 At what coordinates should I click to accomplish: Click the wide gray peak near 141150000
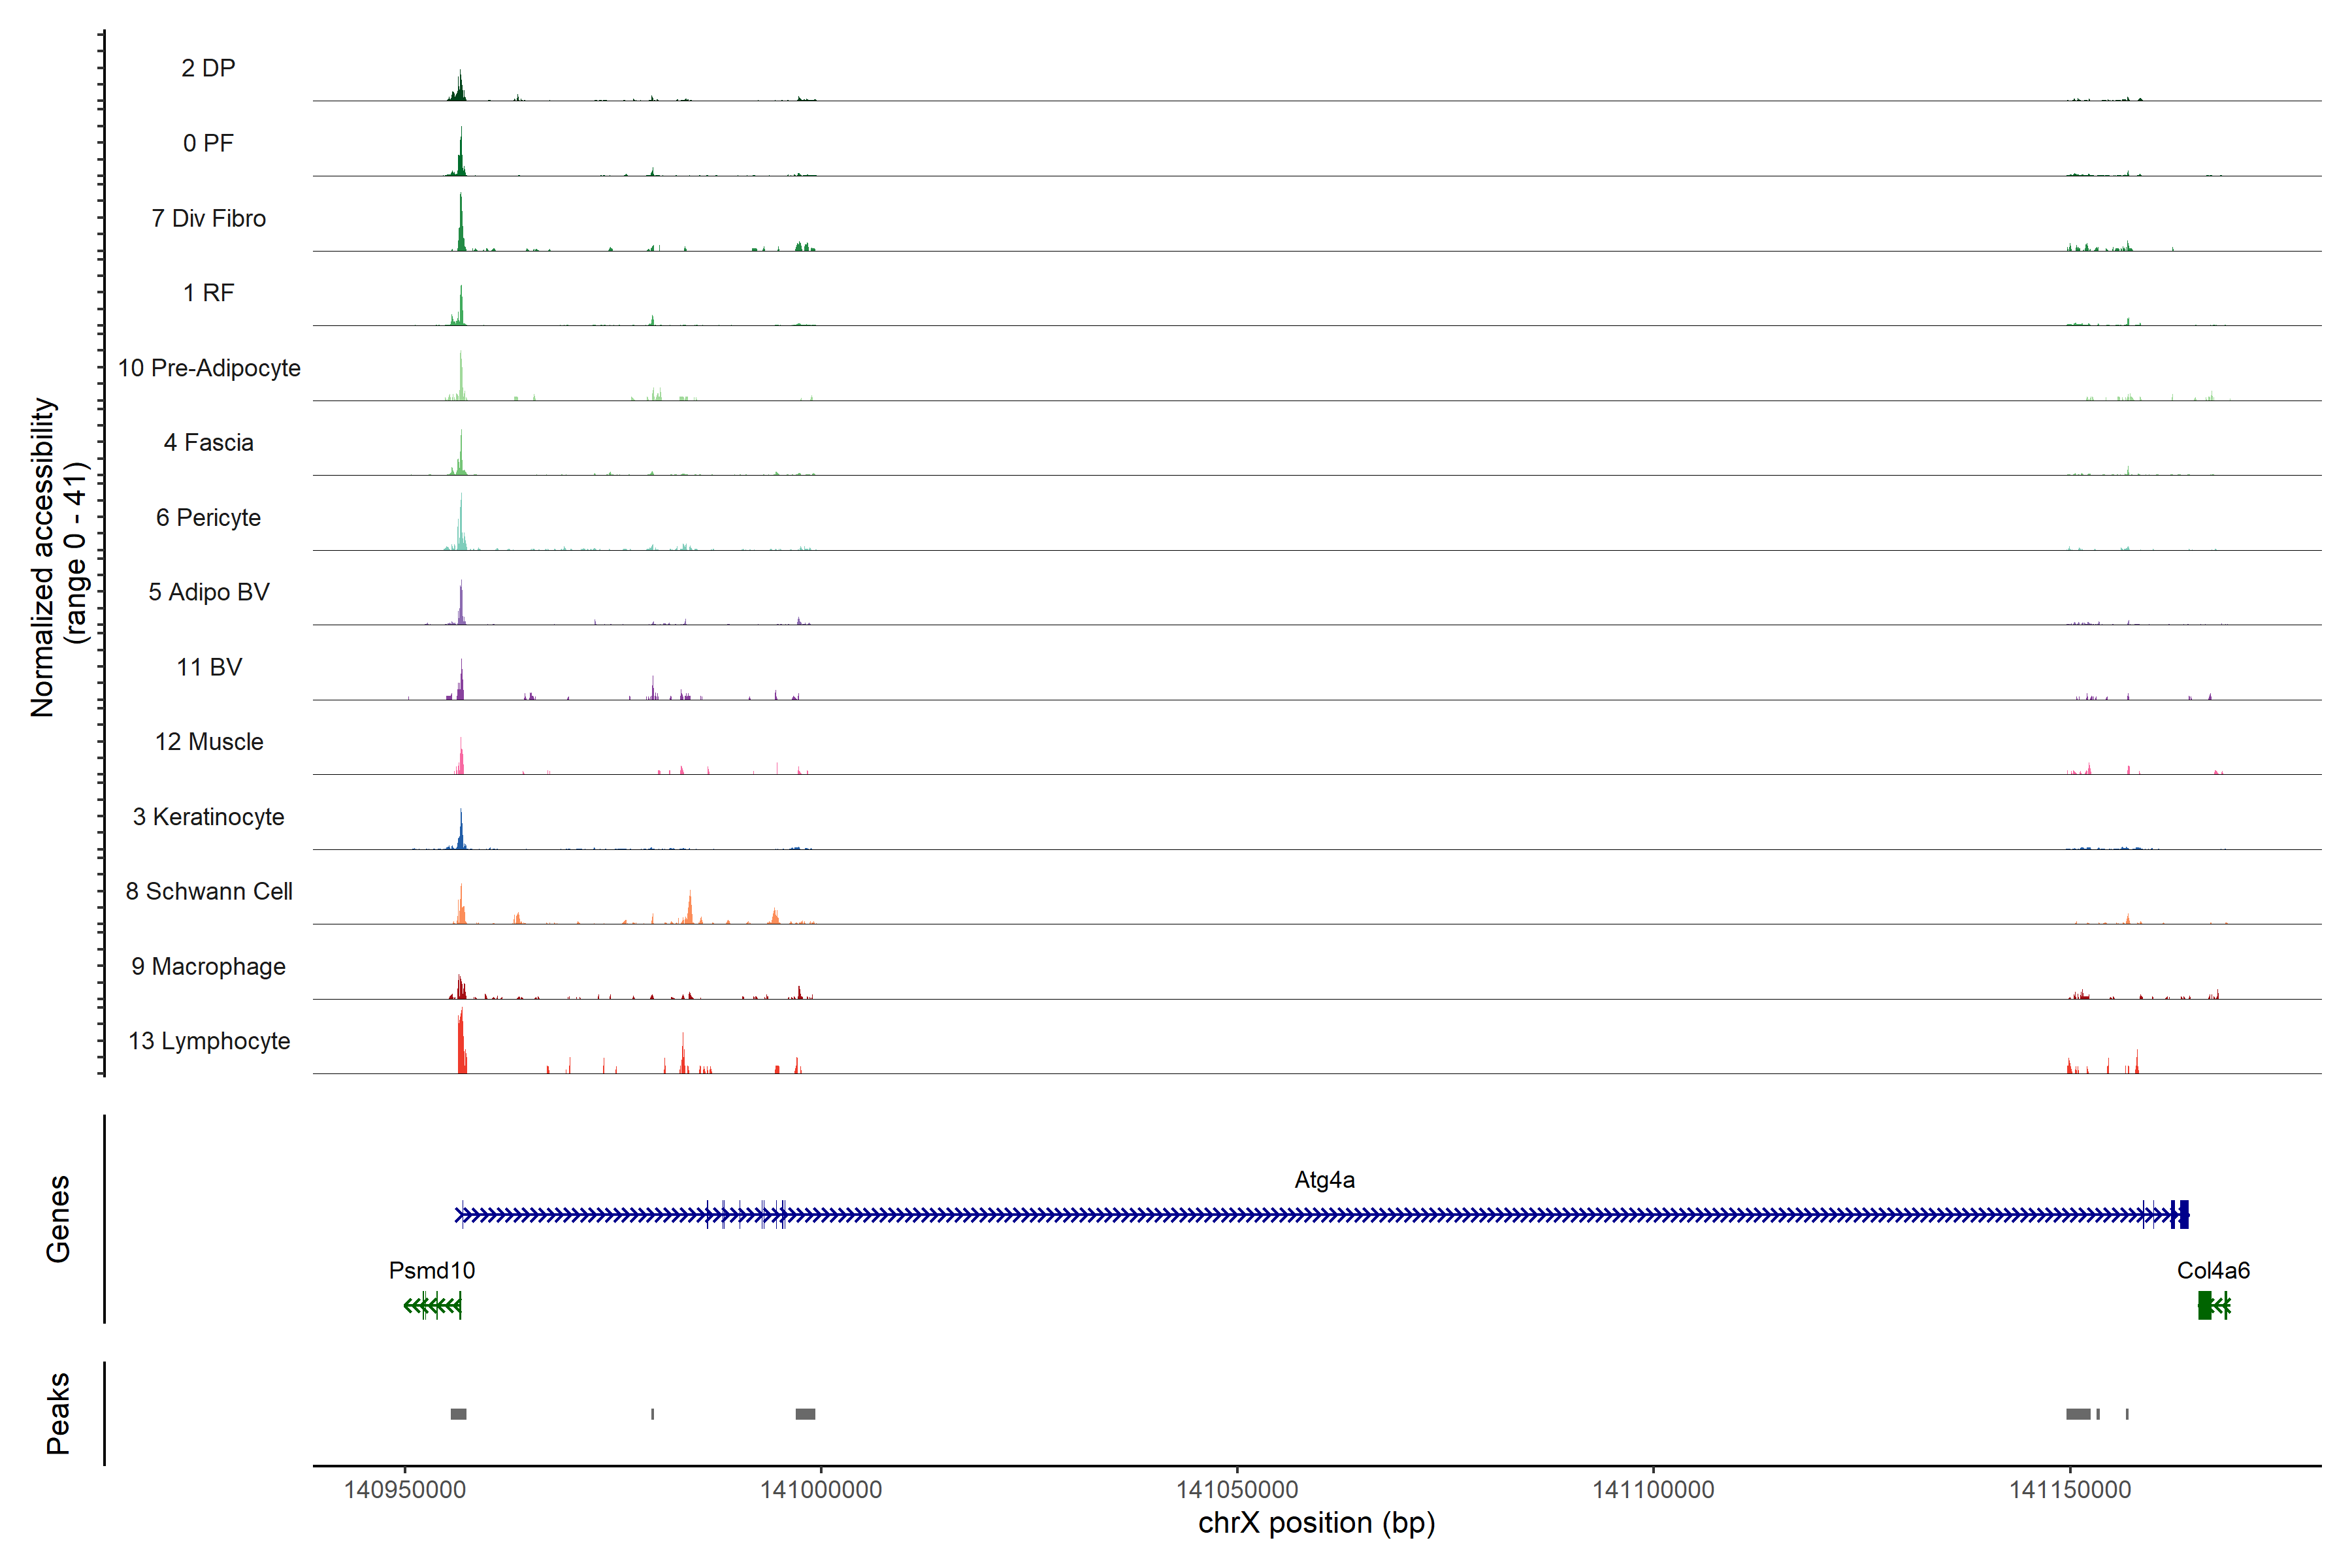click(x=2078, y=1414)
